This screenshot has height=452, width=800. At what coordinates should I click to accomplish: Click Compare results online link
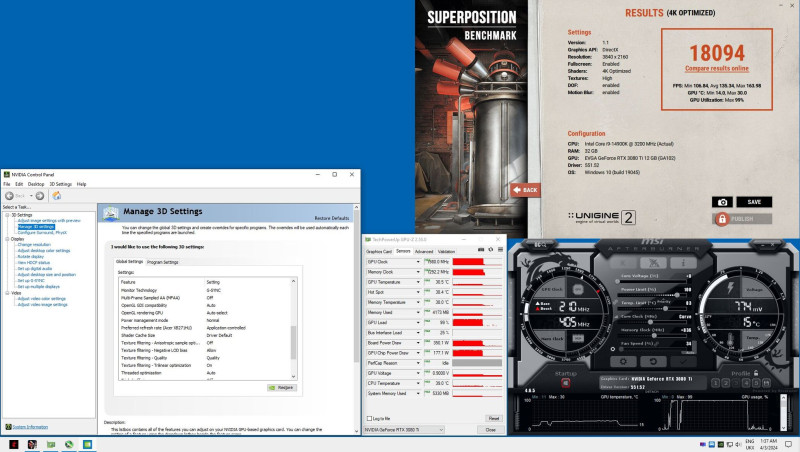(x=717, y=68)
